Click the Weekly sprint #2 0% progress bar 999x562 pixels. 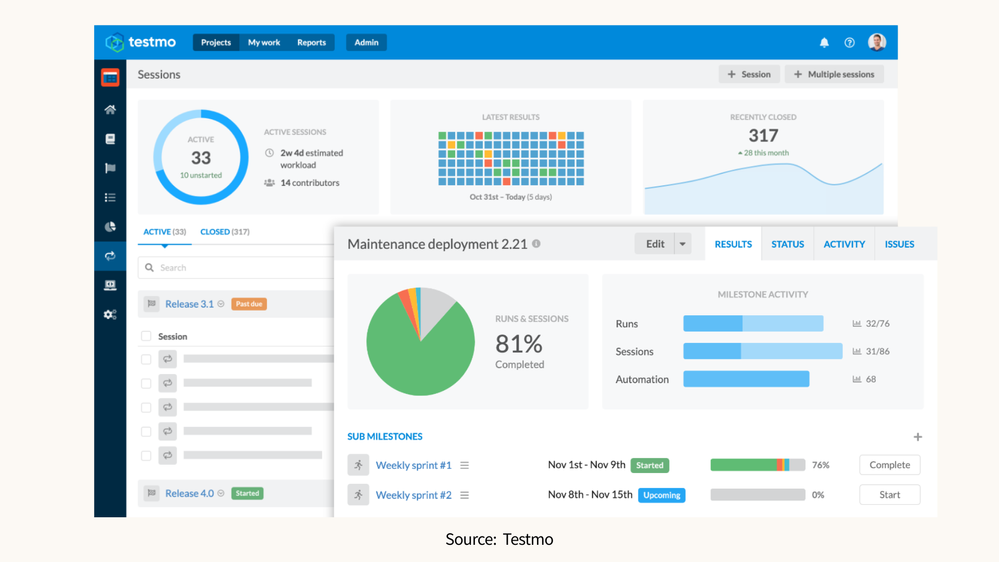point(758,494)
